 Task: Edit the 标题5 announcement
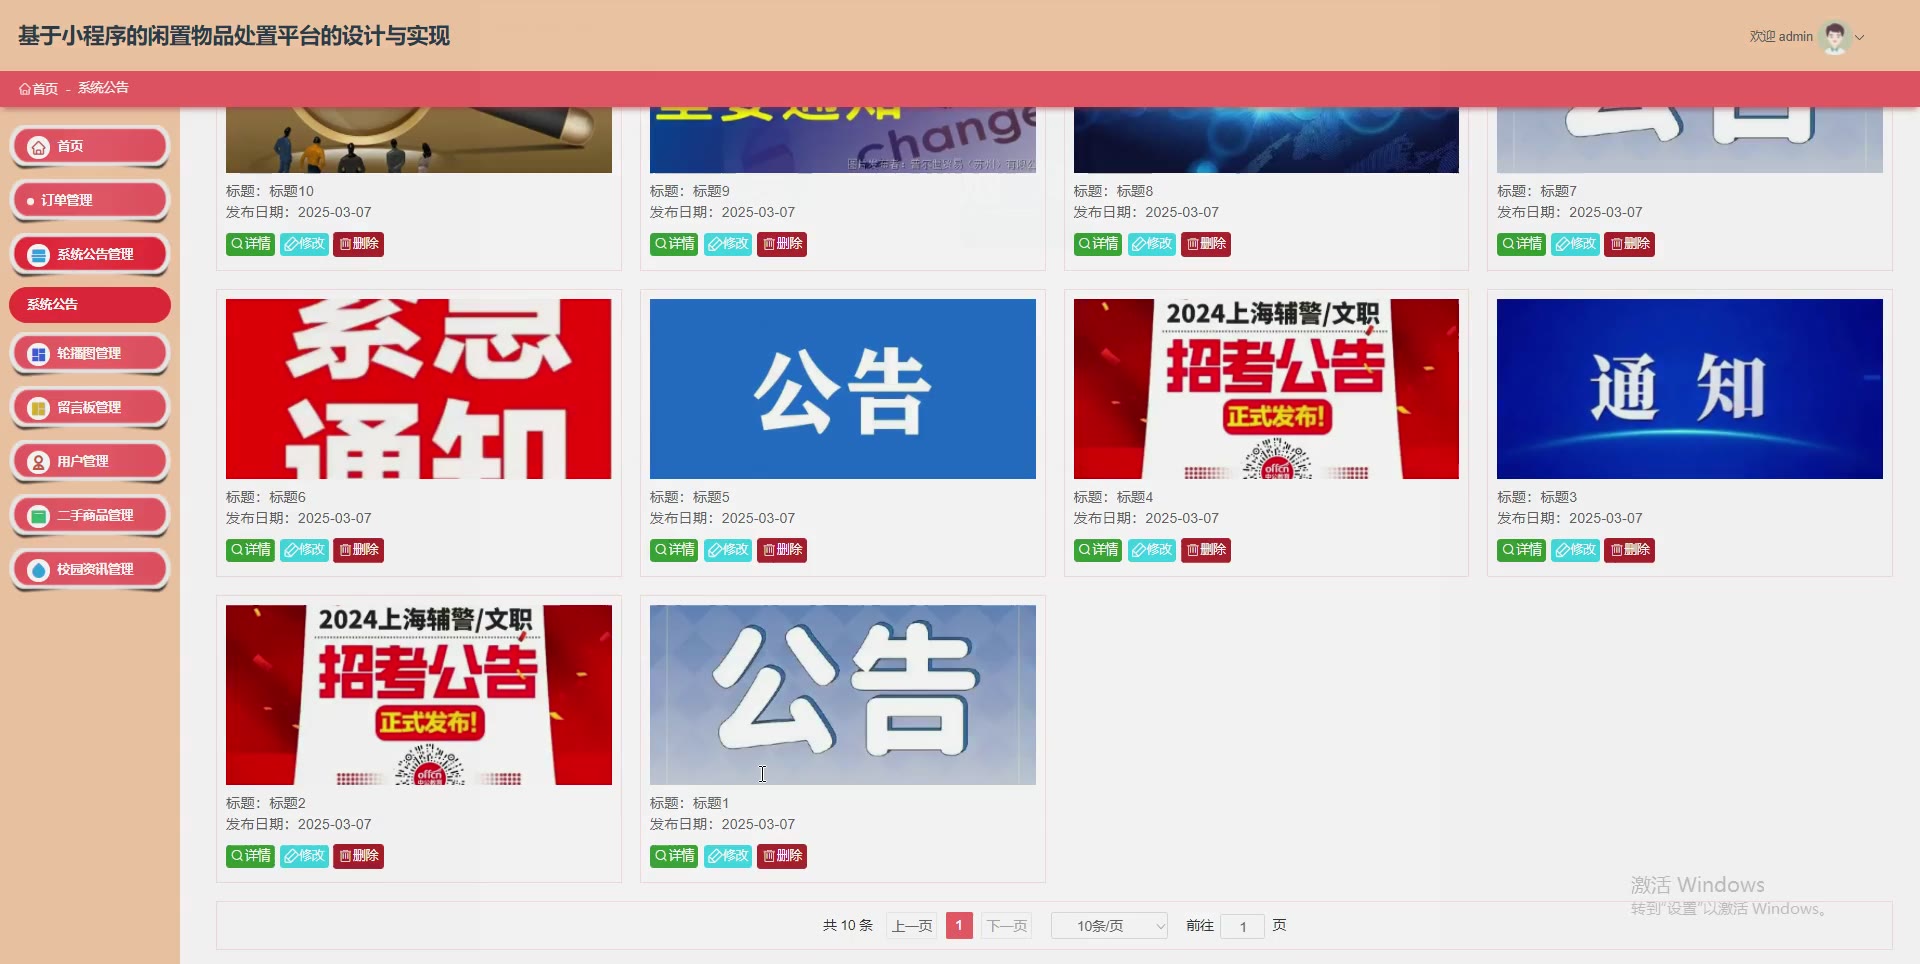(x=728, y=550)
